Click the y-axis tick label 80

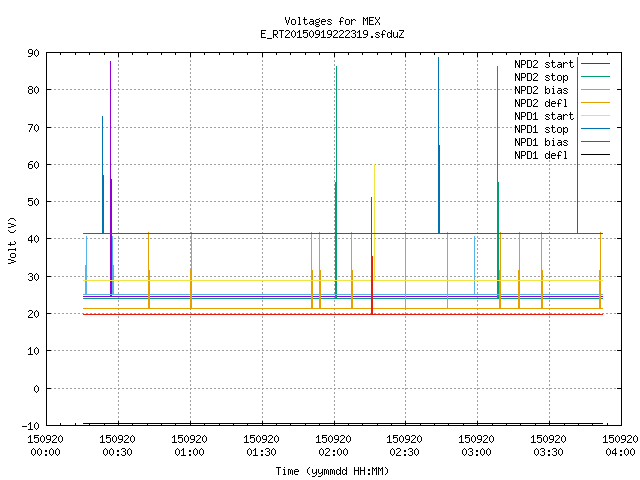point(33,90)
